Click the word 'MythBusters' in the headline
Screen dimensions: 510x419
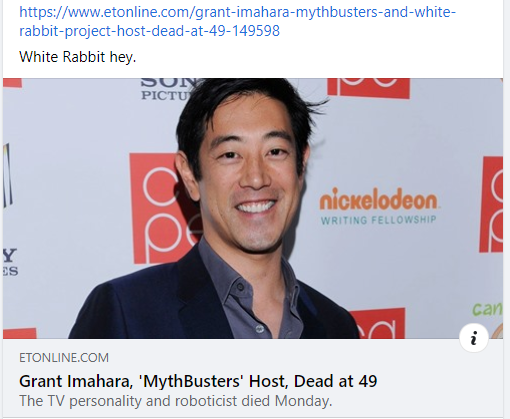point(191,381)
